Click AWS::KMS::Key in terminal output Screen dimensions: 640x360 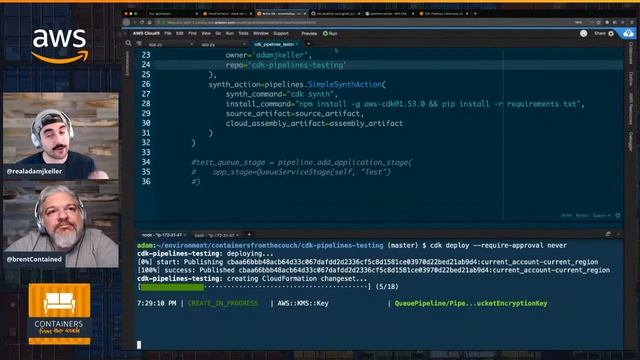click(x=303, y=303)
